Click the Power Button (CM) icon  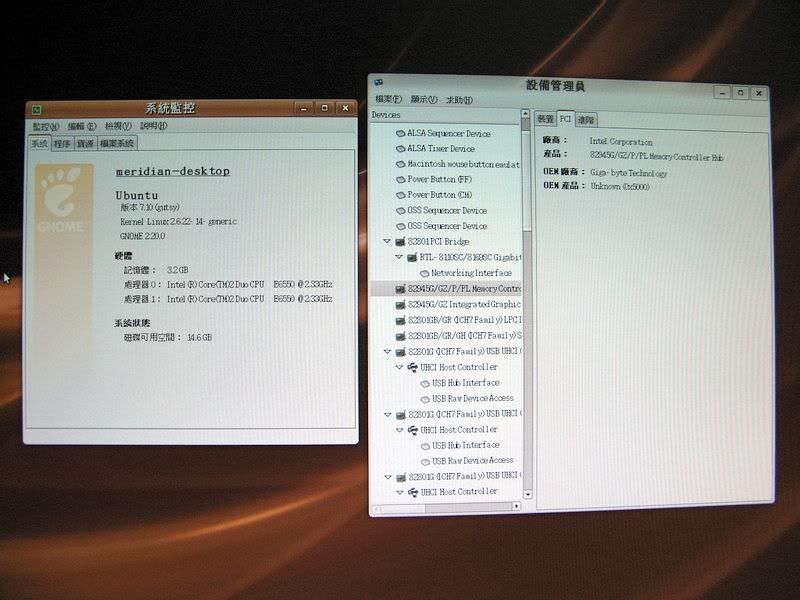pyautogui.click(x=401, y=195)
